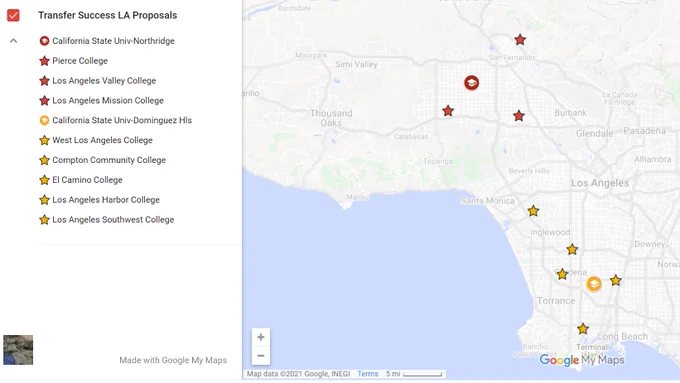Click the yellow star marker southeast of Inglewood
Viewport: 680px width, 383px height.
tap(572, 249)
